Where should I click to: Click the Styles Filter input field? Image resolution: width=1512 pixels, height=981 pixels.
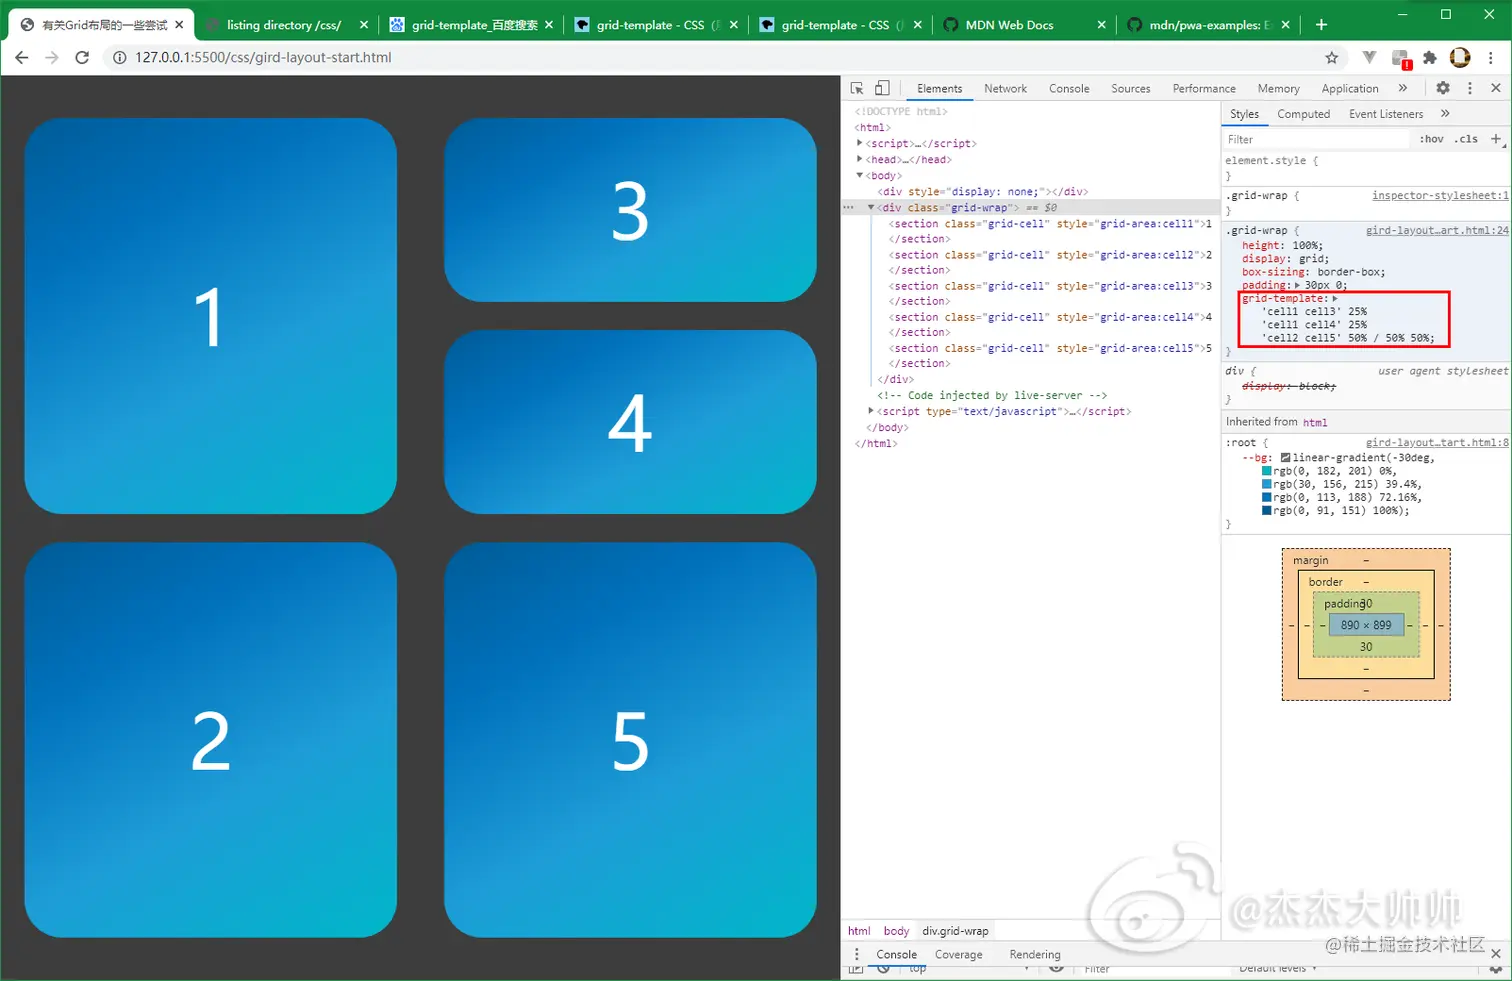1315,139
